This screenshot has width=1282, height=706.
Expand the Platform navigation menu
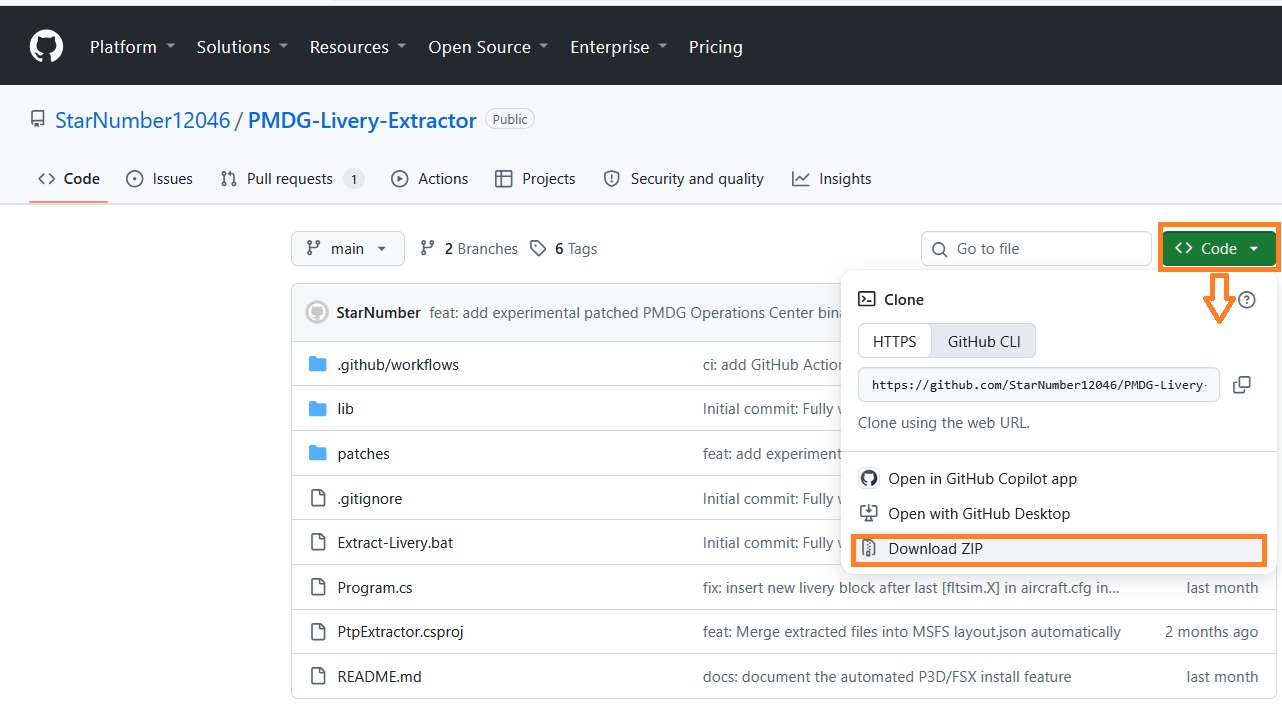point(132,47)
